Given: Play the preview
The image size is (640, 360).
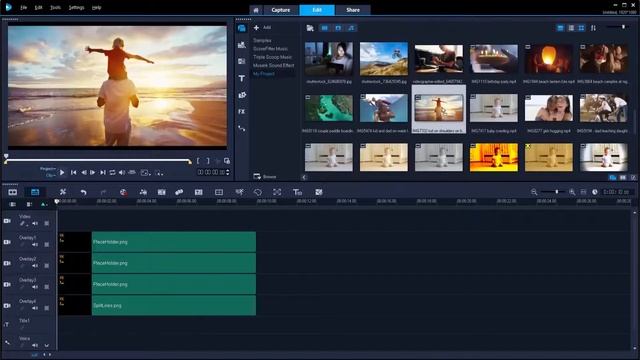Looking at the screenshot, I should coord(62,173).
